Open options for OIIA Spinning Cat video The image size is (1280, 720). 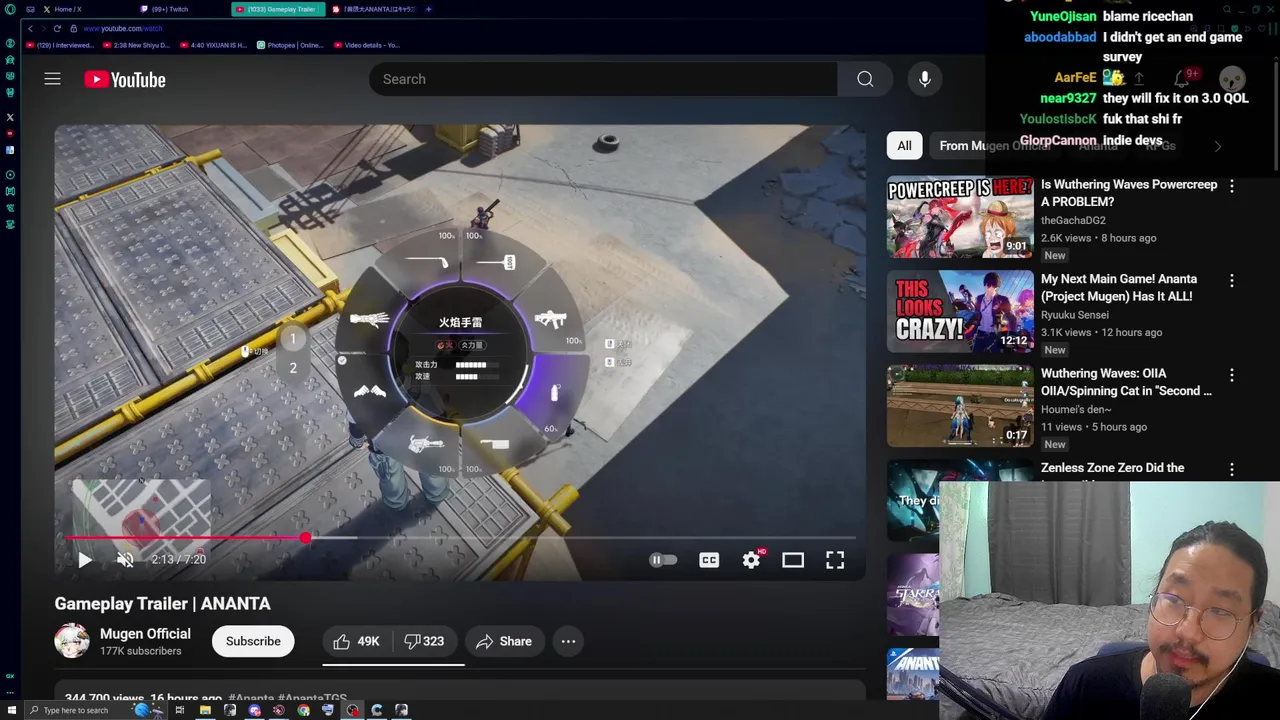tap(1232, 375)
